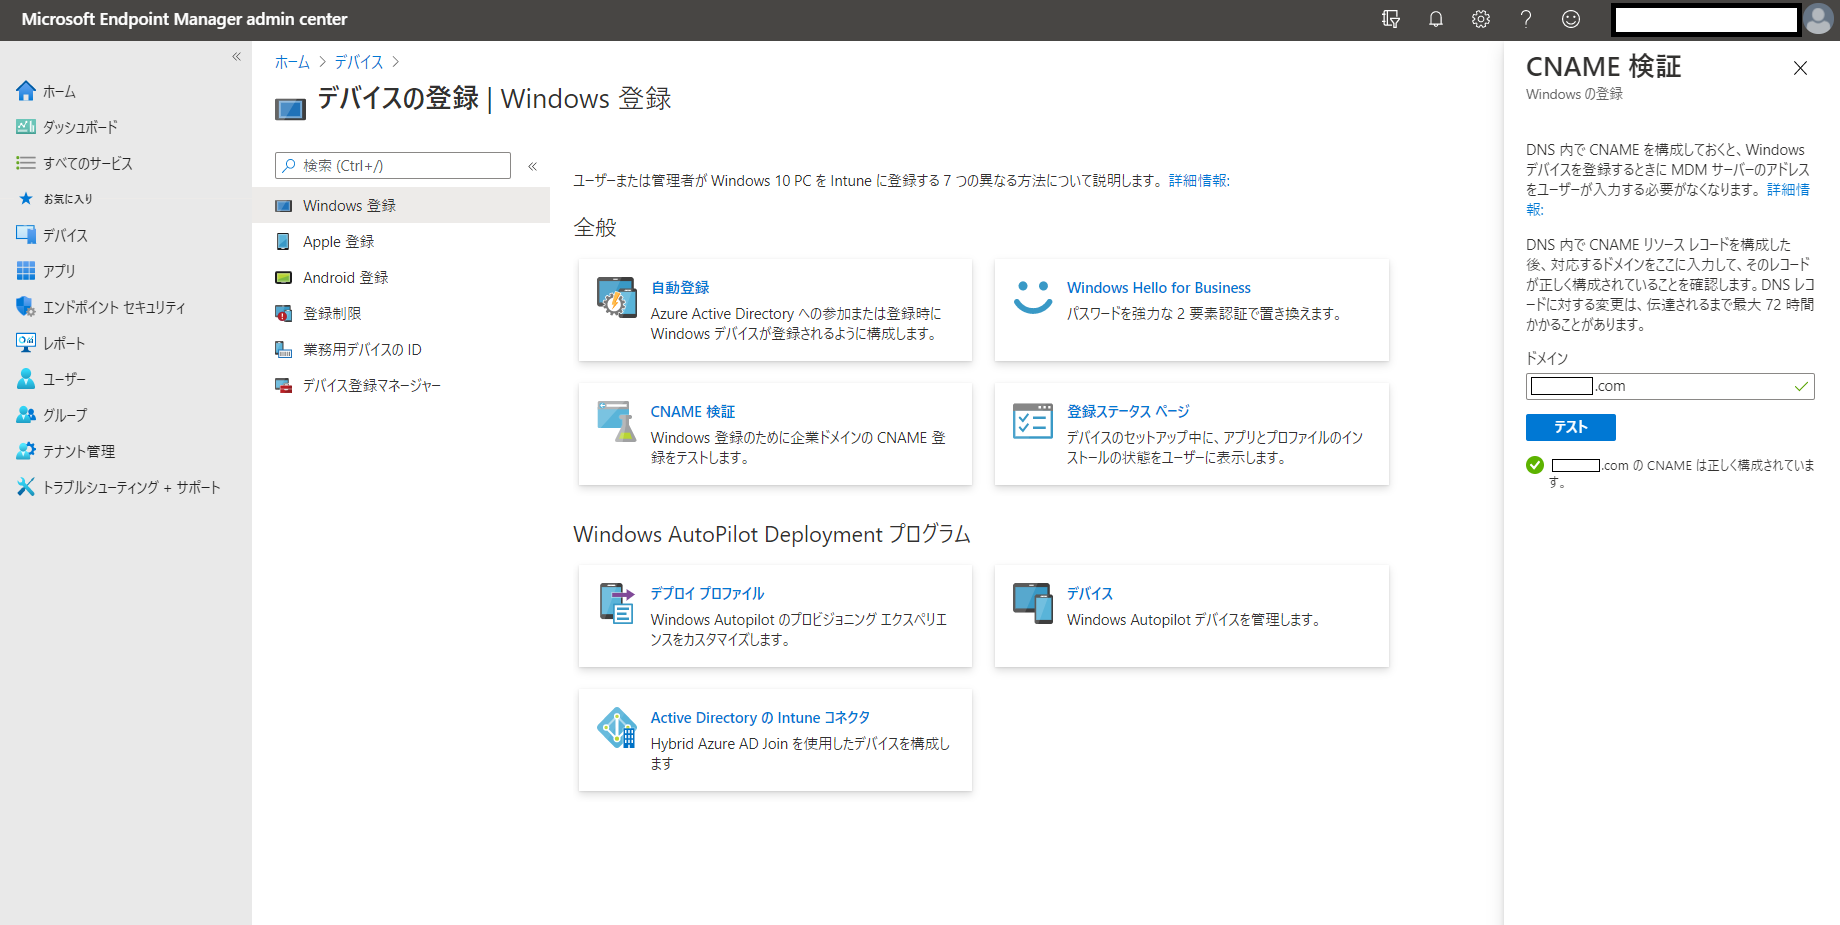
Task: Click the 登録ステータス ページ card icon
Action: (x=1033, y=421)
